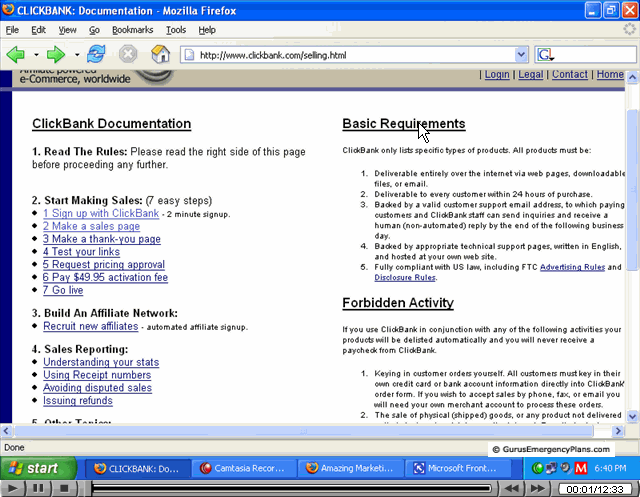640x497 pixels.
Task: Open 'Understanding your stats' link
Action: pyautogui.click(x=101, y=362)
